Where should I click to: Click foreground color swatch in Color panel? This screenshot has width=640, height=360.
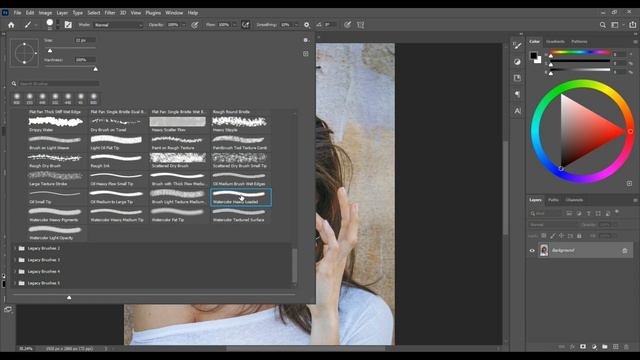click(x=533, y=56)
